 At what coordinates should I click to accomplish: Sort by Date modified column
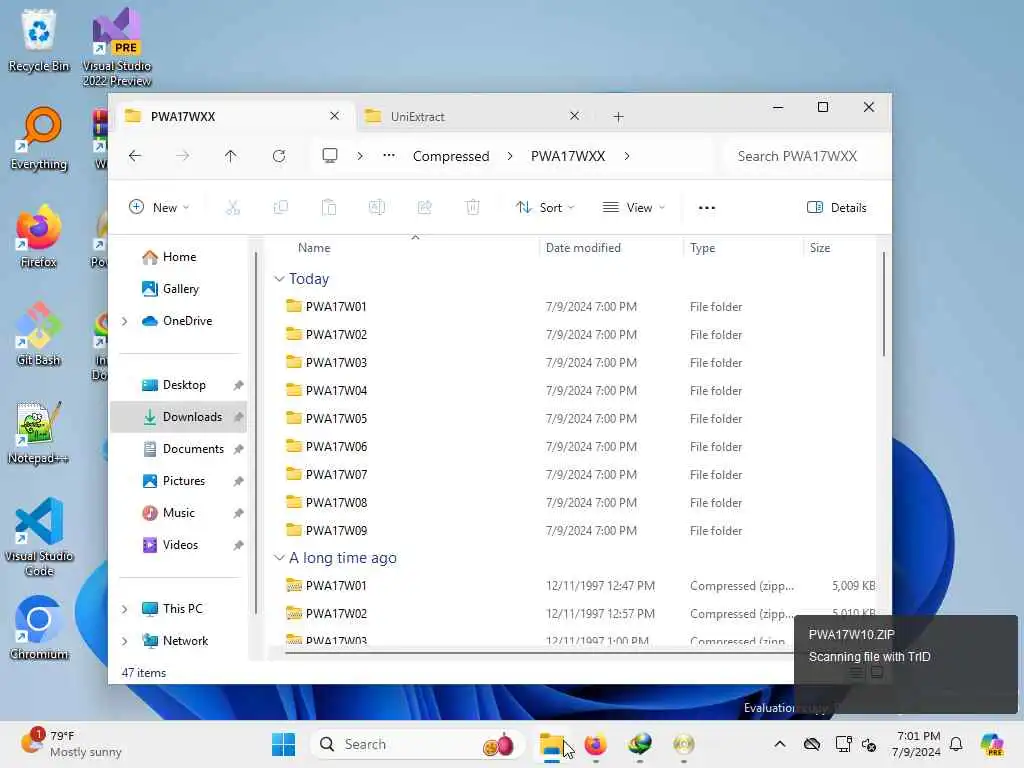point(611,248)
